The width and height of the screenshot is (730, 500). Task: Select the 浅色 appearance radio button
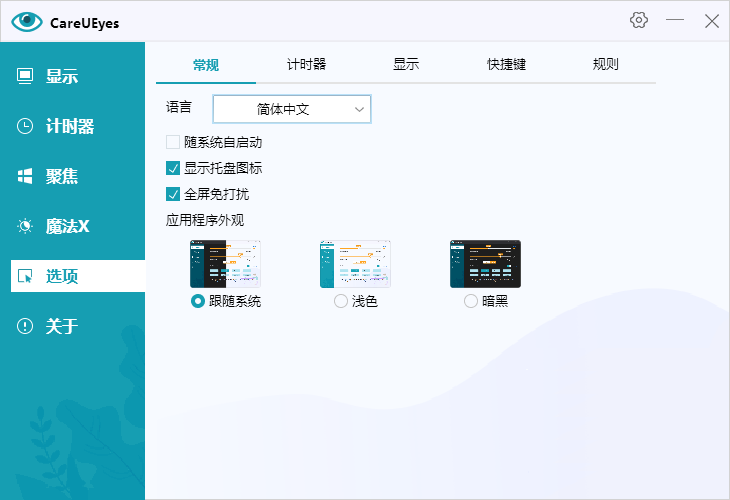pyautogui.click(x=341, y=301)
